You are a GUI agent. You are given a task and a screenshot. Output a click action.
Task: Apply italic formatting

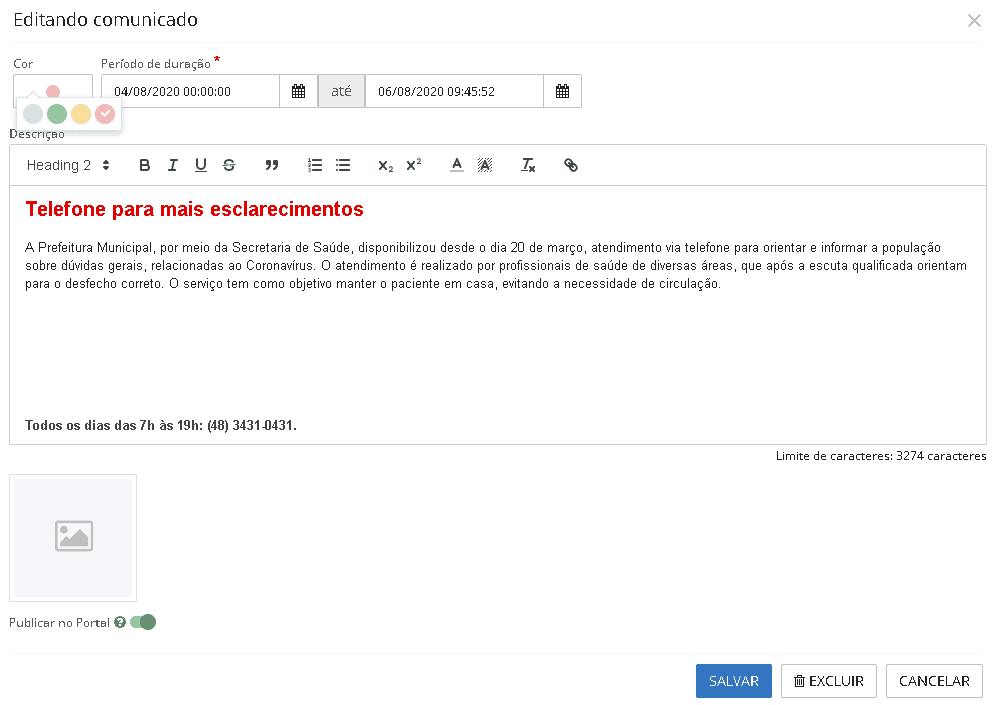172,165
